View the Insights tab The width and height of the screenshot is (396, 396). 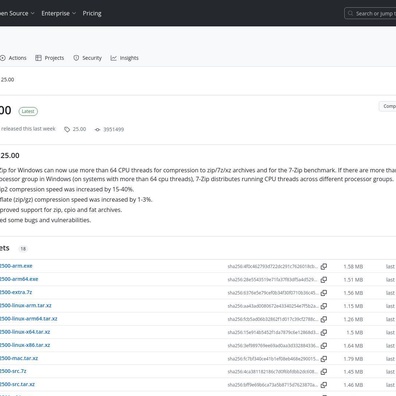124,58
